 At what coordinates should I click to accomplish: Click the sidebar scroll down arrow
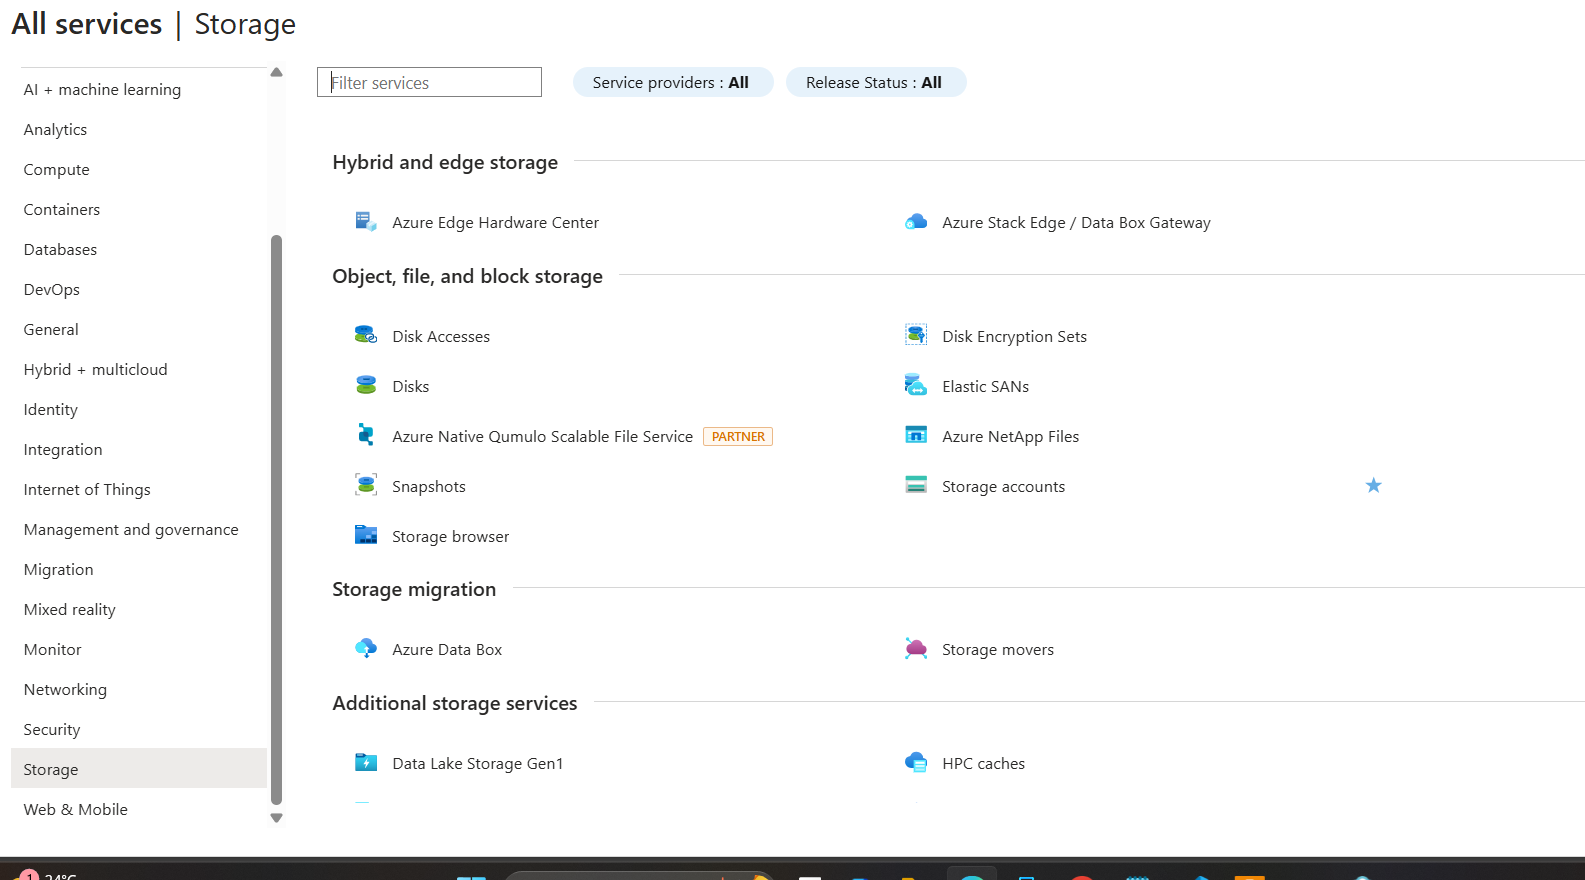pos(277,818)
